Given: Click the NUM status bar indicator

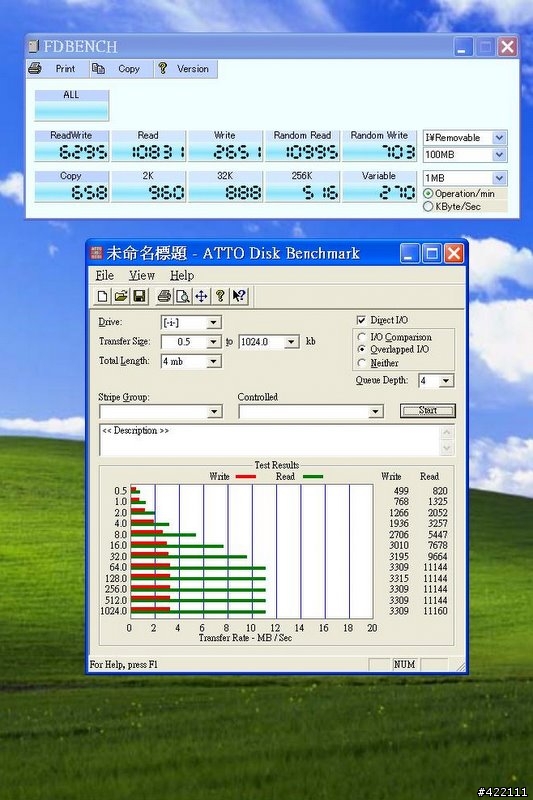Looking at the screenshot, I should point(404,664).
